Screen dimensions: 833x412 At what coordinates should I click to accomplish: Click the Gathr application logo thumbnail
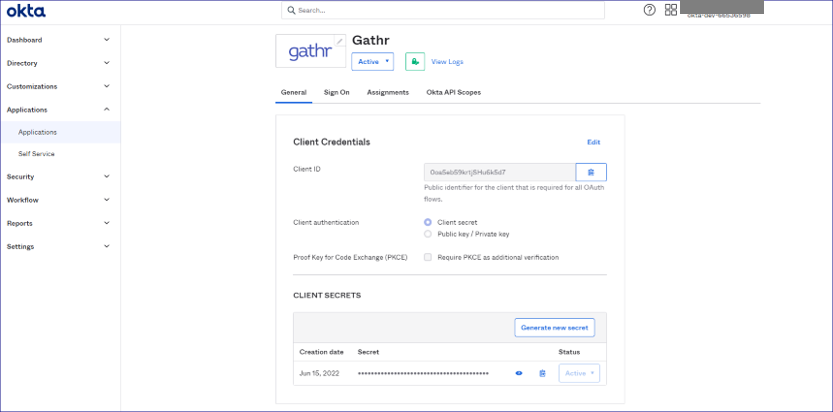309,52
